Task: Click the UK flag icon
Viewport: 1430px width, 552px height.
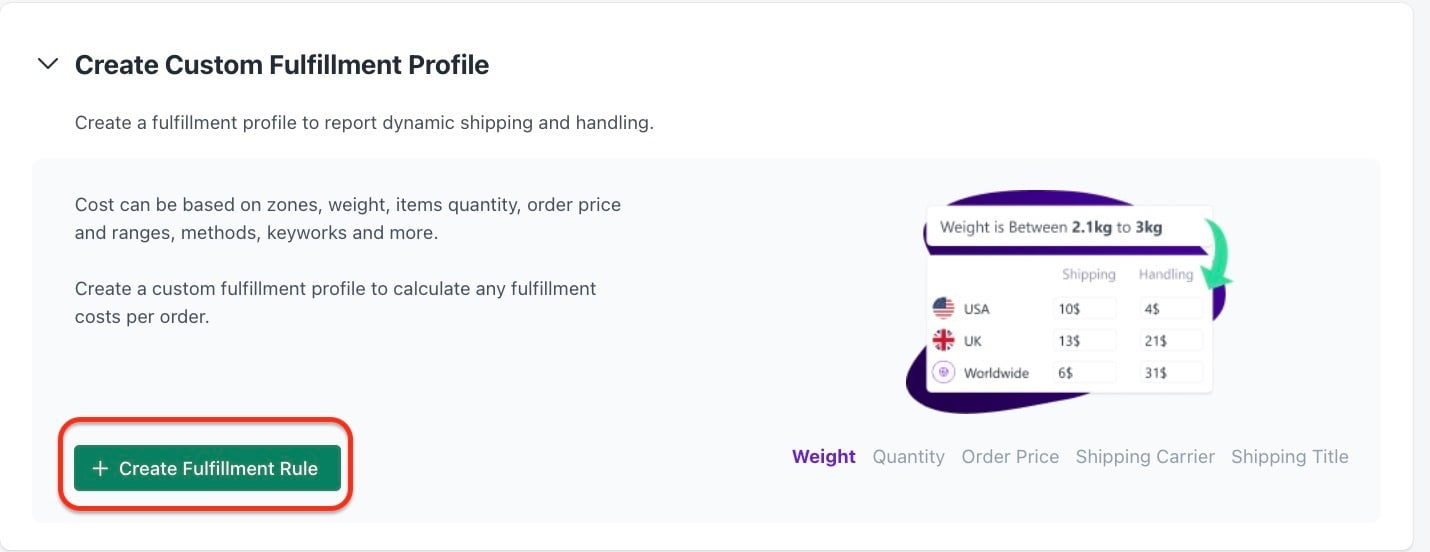Action: coord(943,341)
